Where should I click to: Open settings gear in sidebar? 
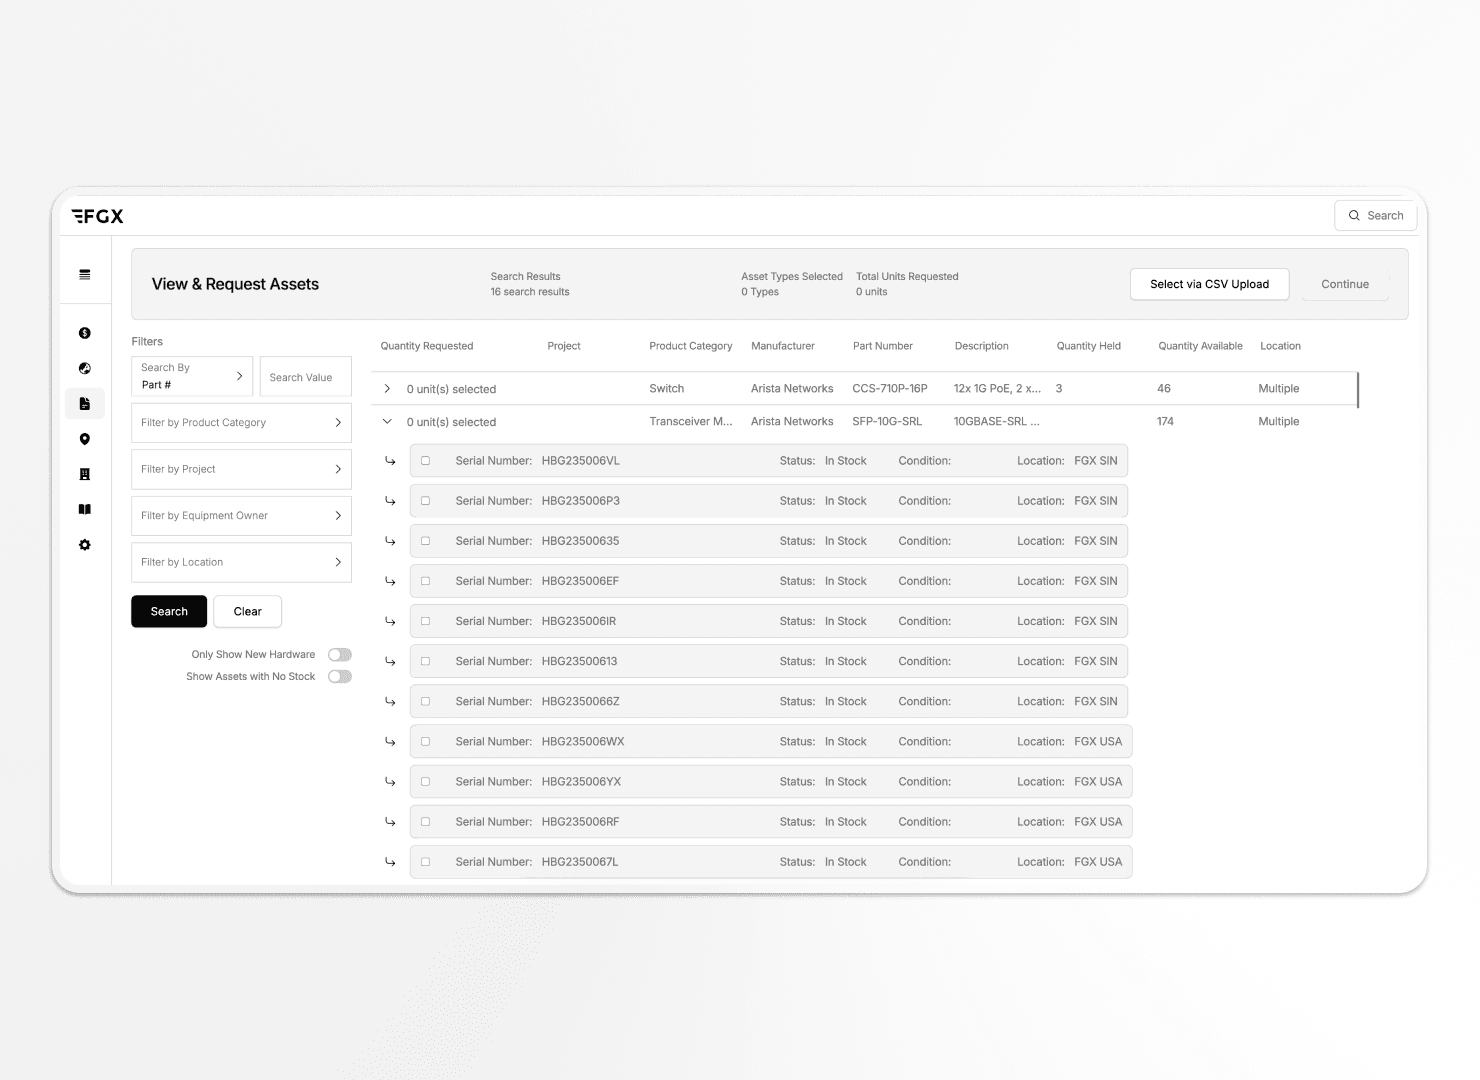[85, 545]
